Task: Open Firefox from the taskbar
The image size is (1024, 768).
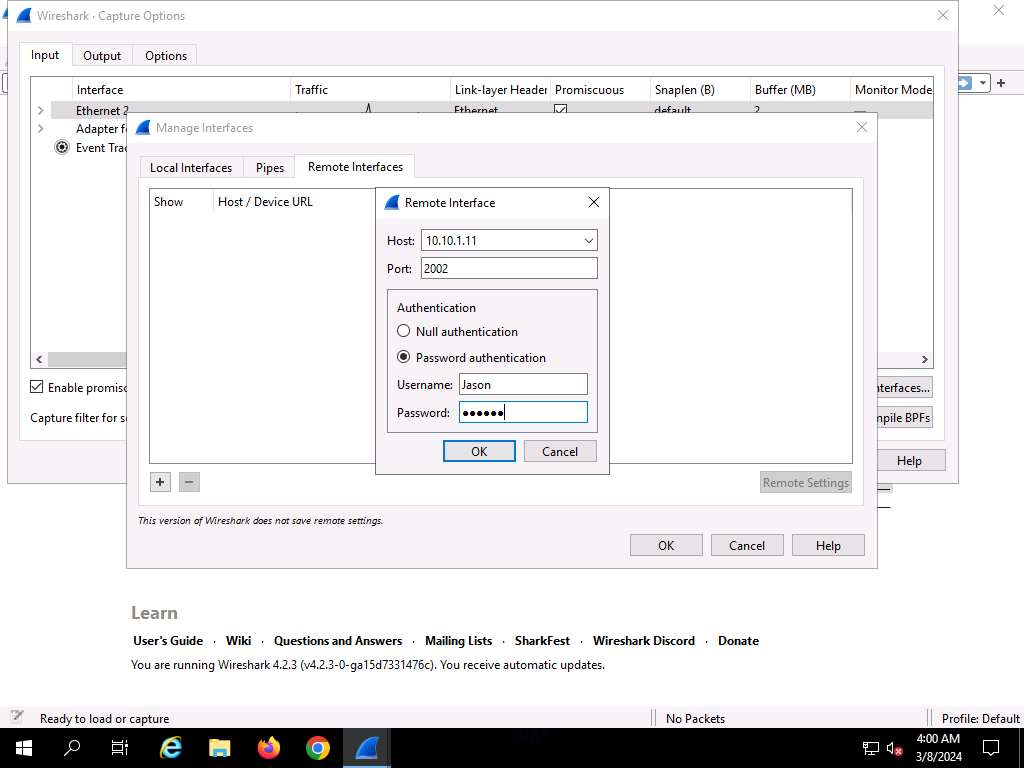Action: coord(268,748)
